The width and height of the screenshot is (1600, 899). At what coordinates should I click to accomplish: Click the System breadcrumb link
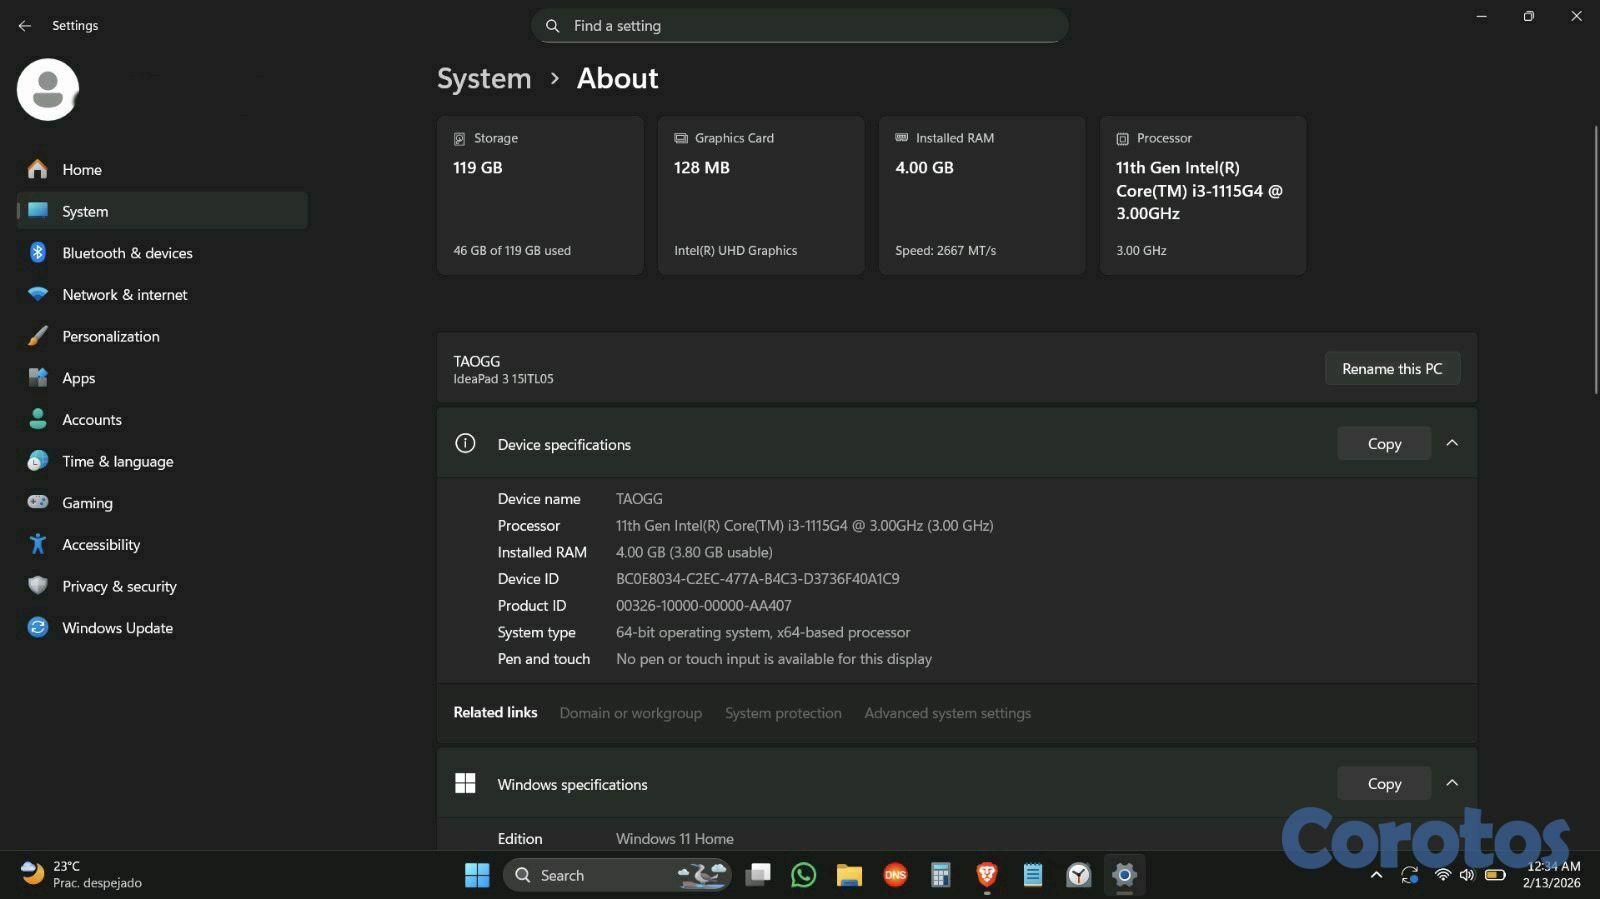coord(484,78)
